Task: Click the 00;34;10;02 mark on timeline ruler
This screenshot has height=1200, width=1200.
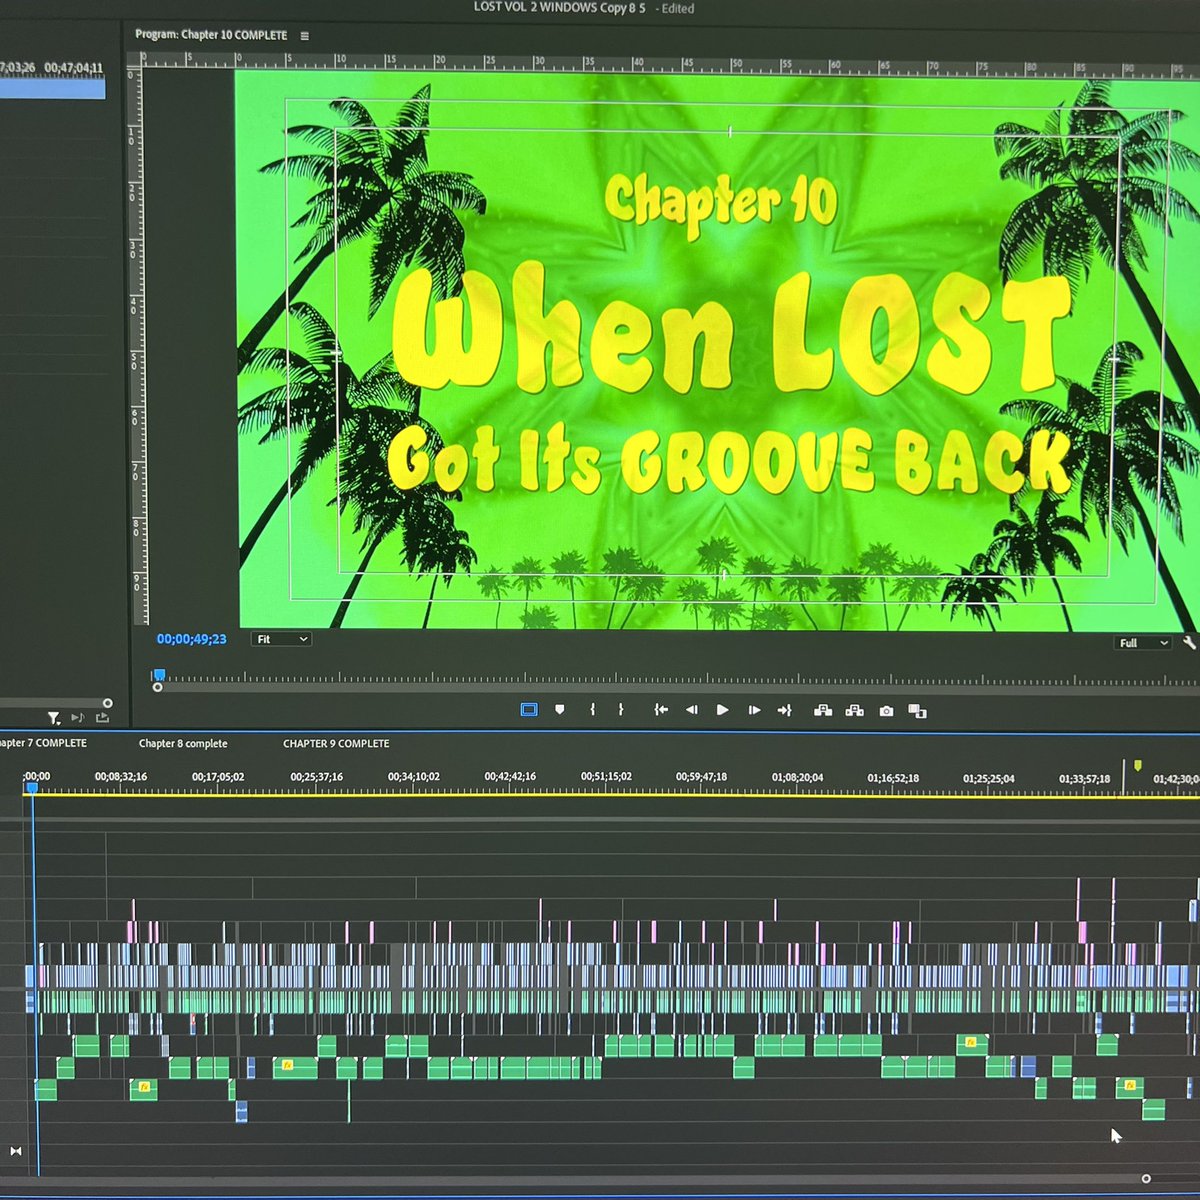Action: point(414,777)
